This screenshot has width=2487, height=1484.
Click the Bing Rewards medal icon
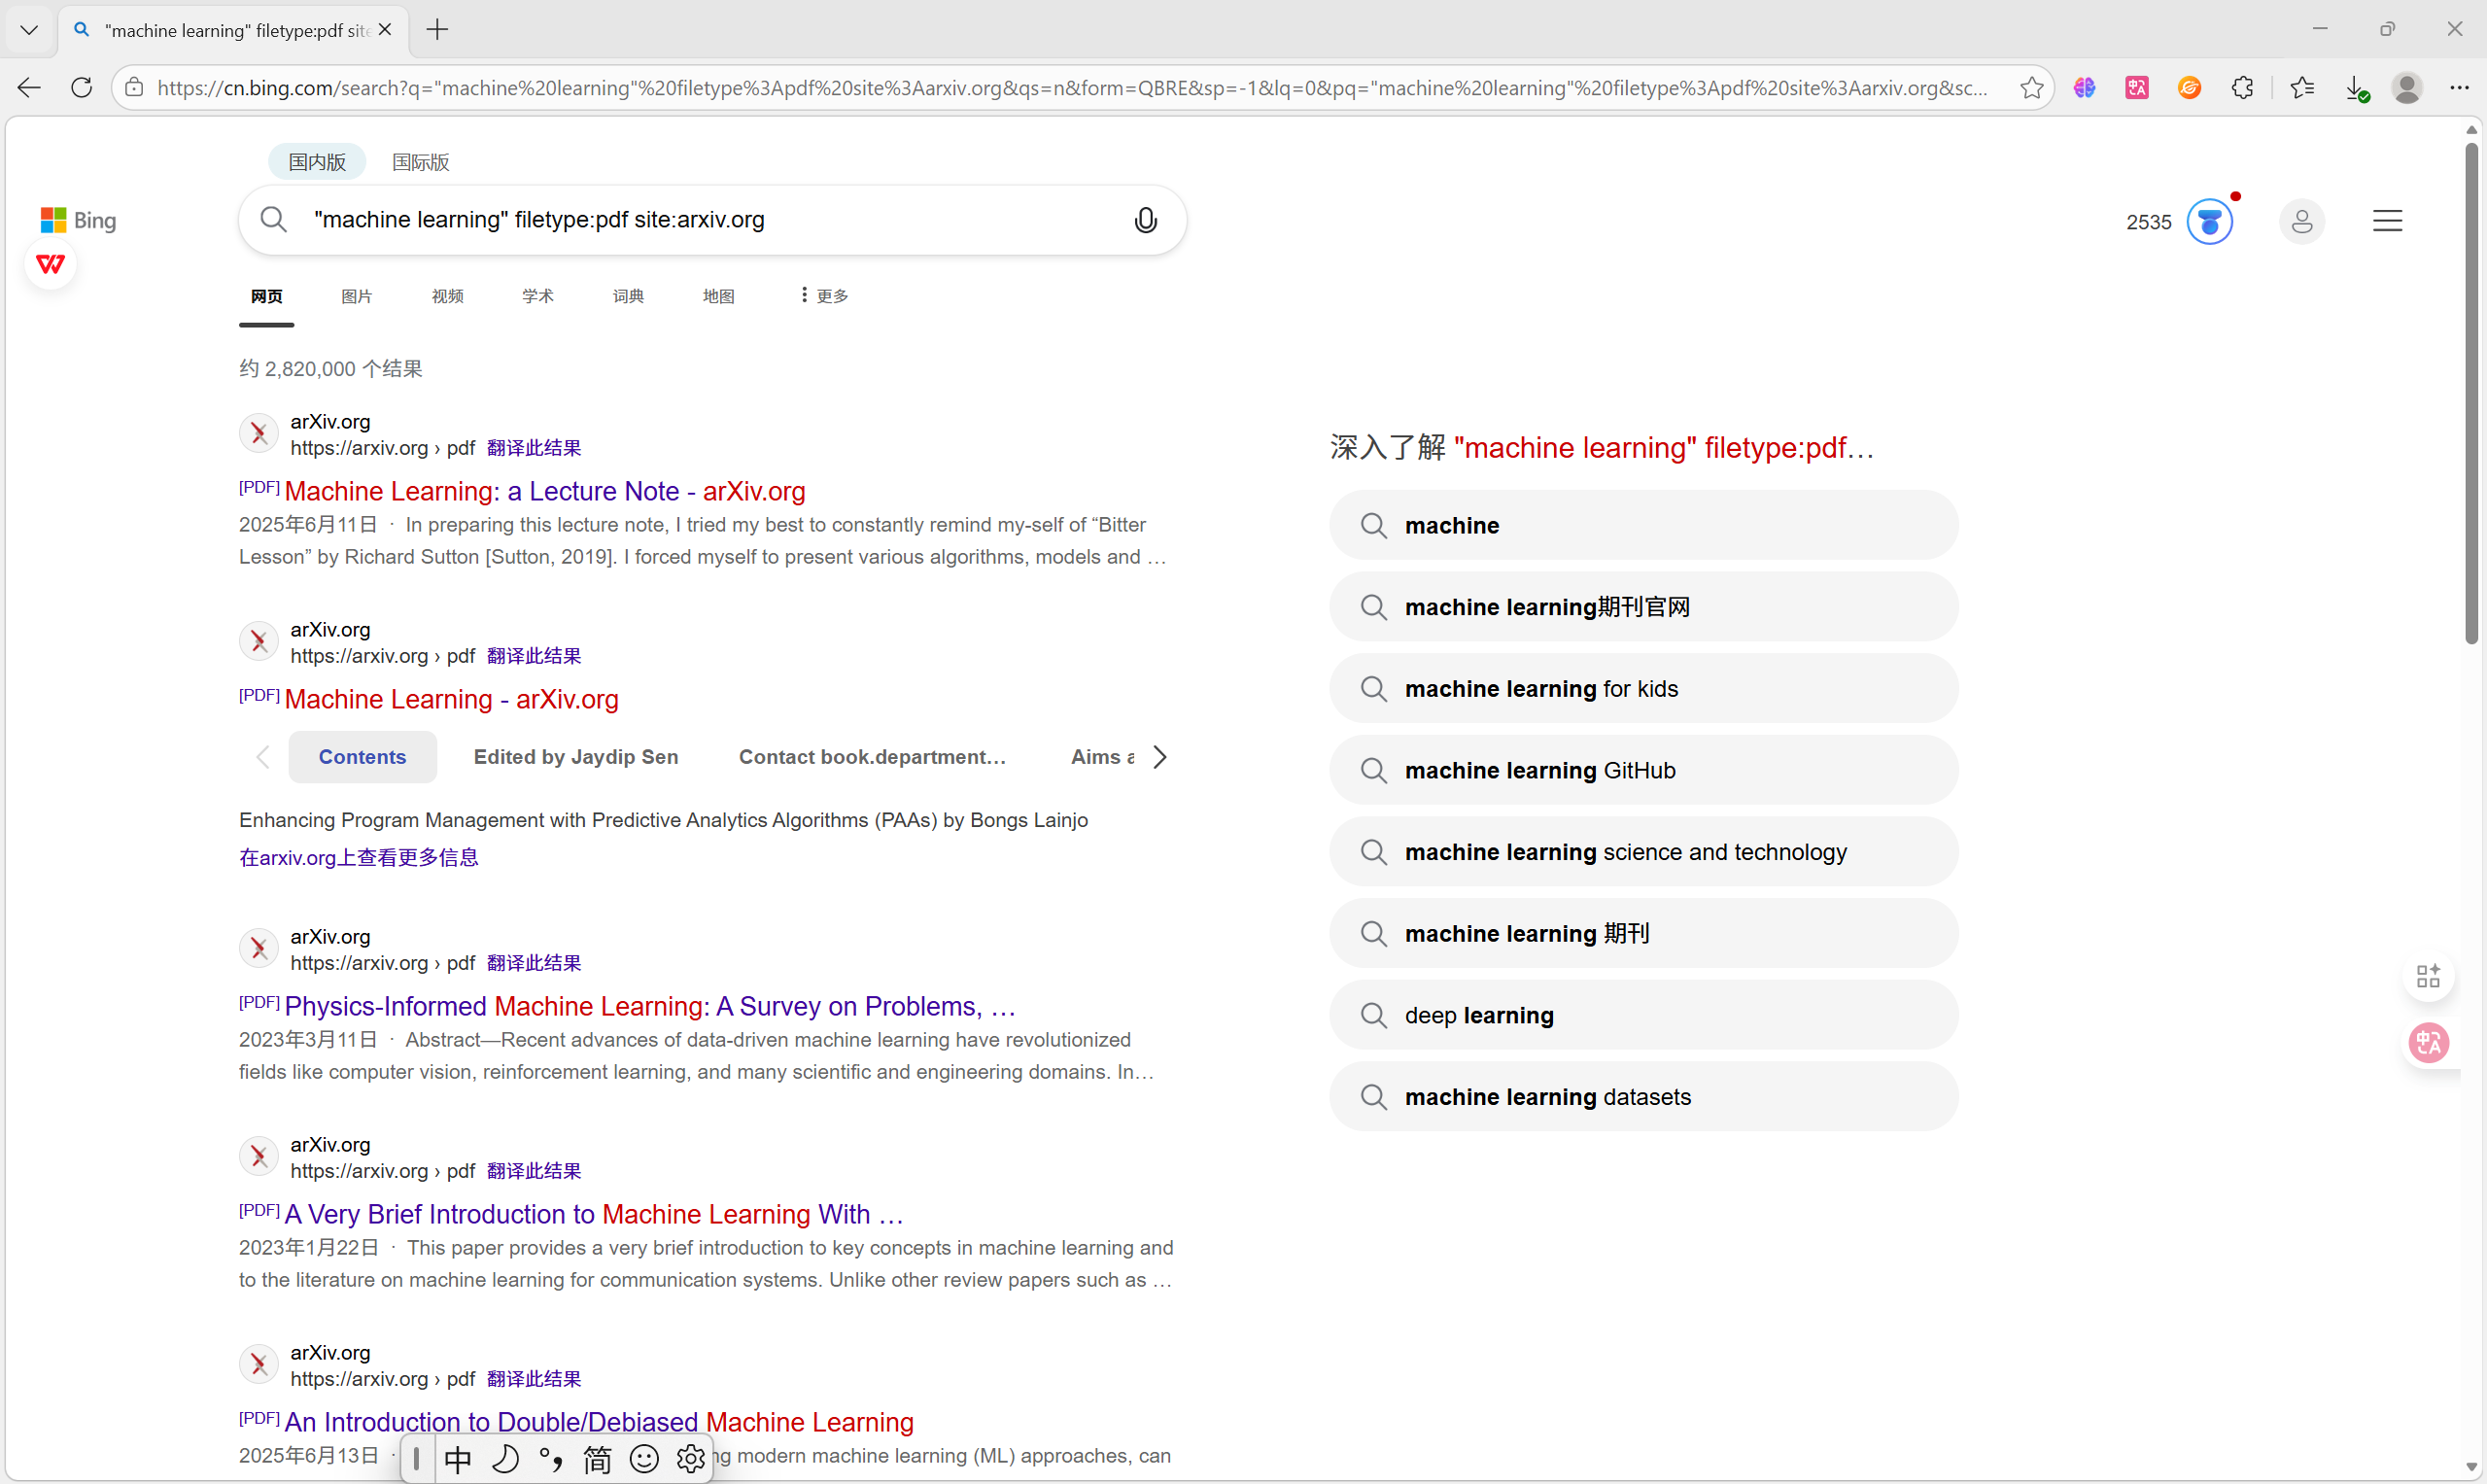[x=2209, y=222]
